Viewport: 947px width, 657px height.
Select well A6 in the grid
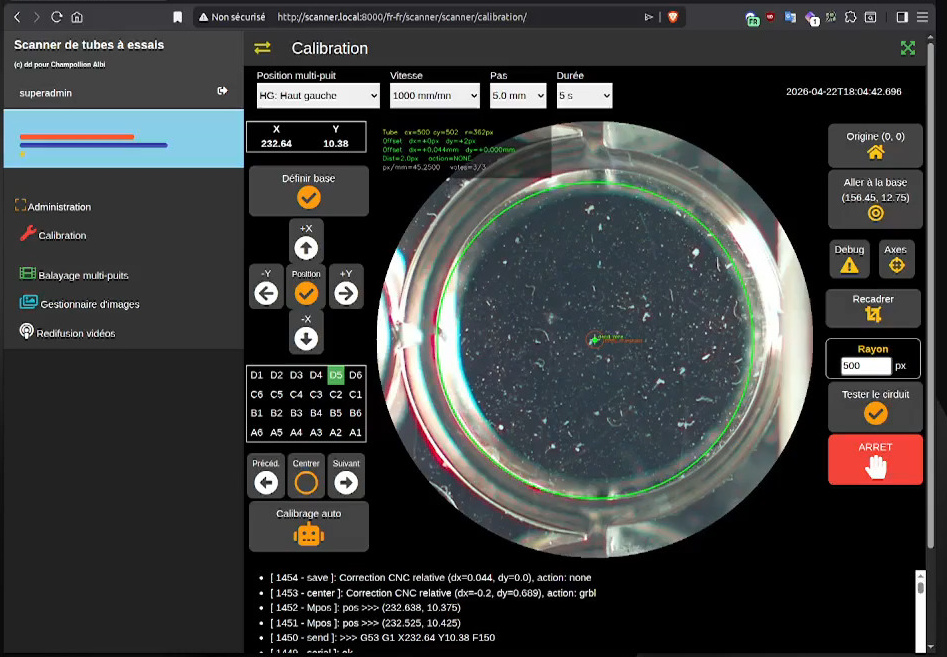[x=257, y=432]
